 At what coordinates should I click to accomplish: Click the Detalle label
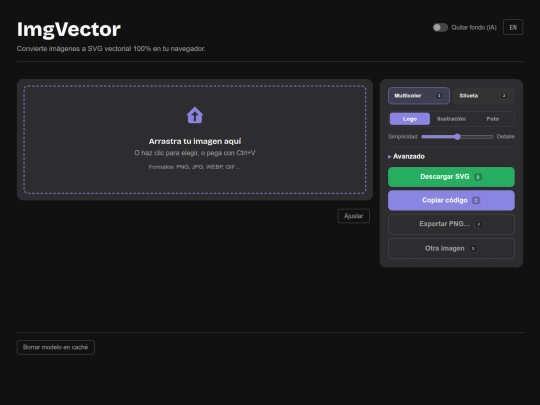click(506, 137)
